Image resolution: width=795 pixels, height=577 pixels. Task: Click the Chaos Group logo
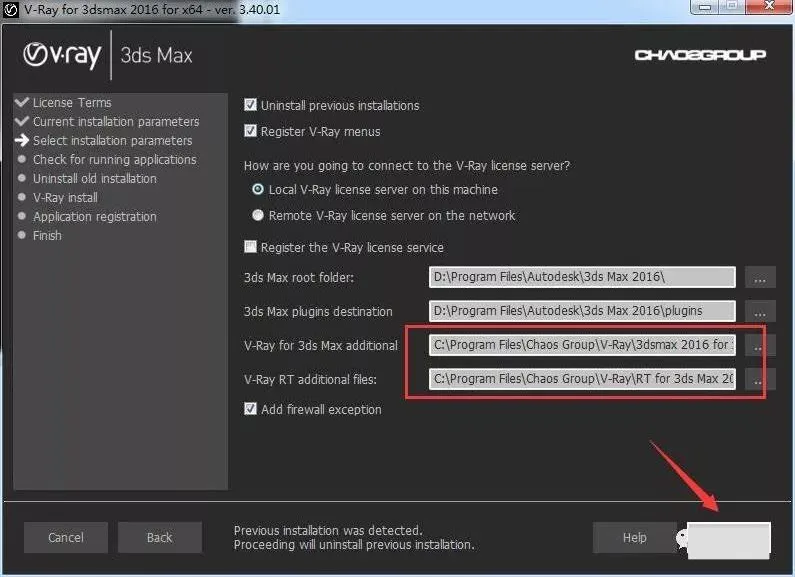tap(700, 55)
